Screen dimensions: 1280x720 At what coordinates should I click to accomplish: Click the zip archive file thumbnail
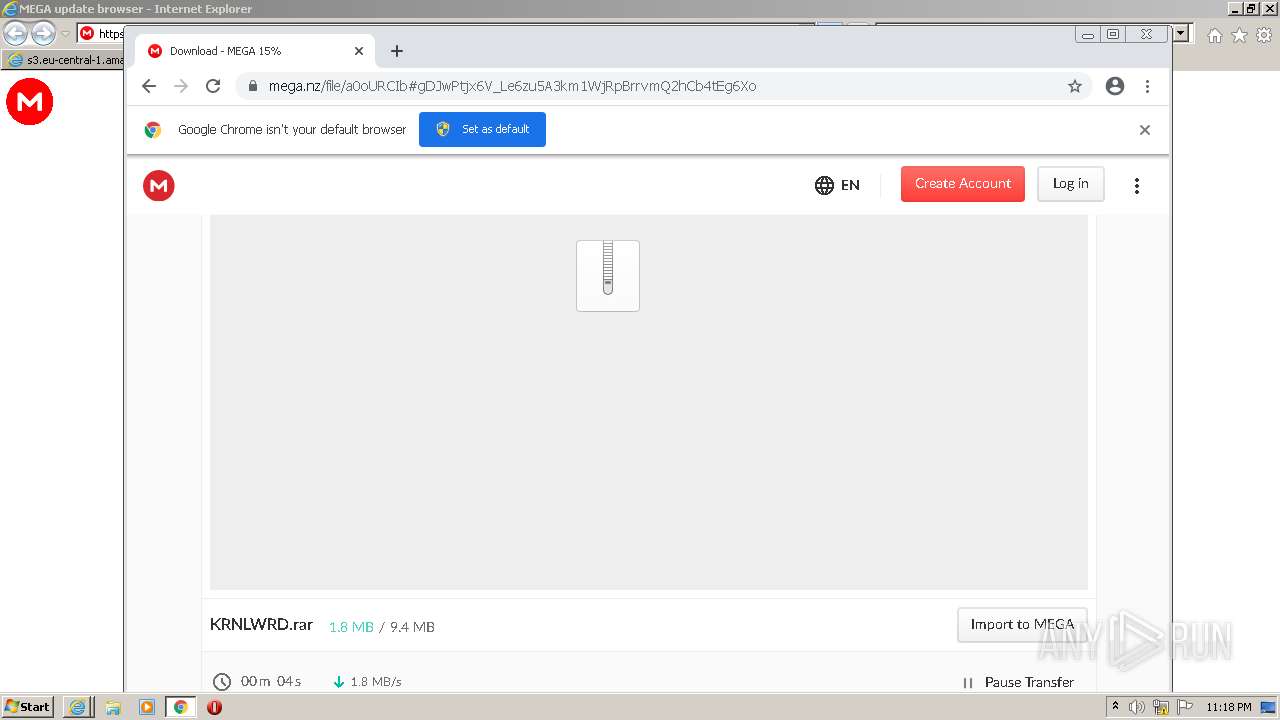(x=608, y=276)
